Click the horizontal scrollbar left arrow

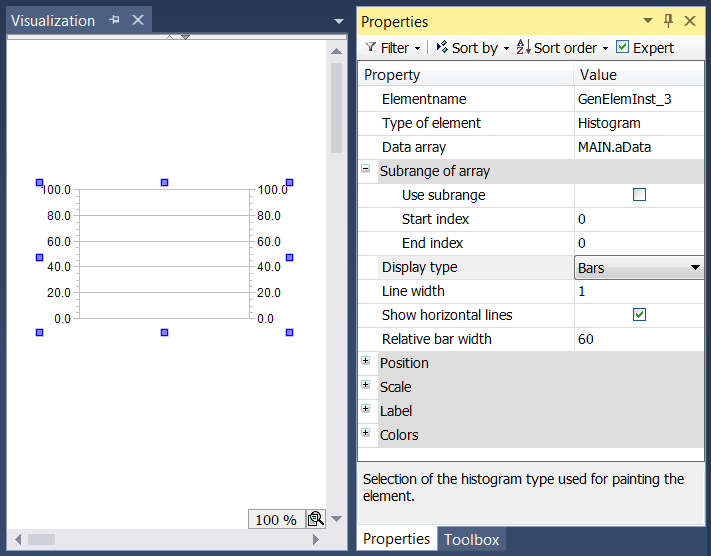pyautogui.click(x=18, y=539)
